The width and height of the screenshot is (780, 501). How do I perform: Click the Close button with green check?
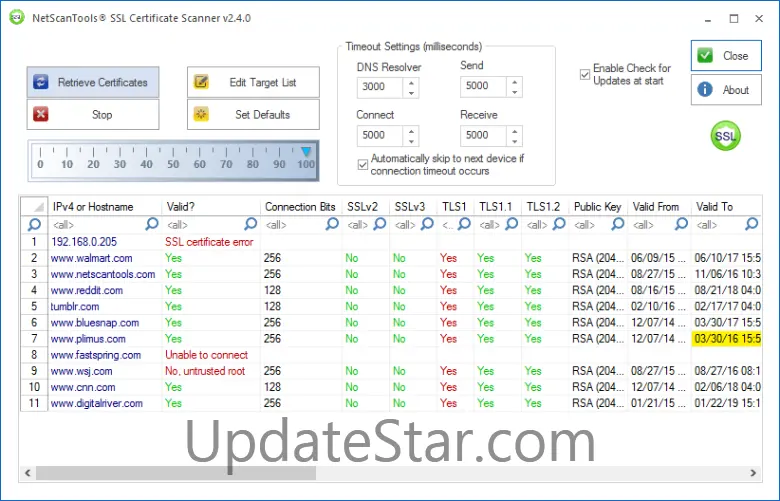click(726, 56)
